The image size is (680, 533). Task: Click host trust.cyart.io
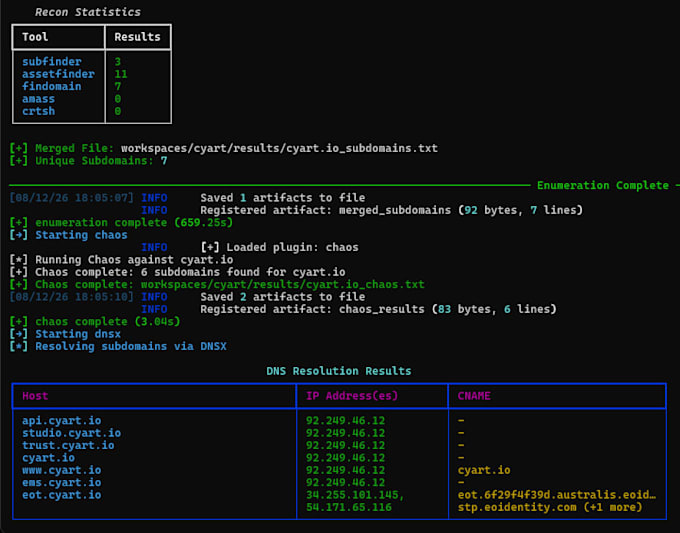(68, 445)
